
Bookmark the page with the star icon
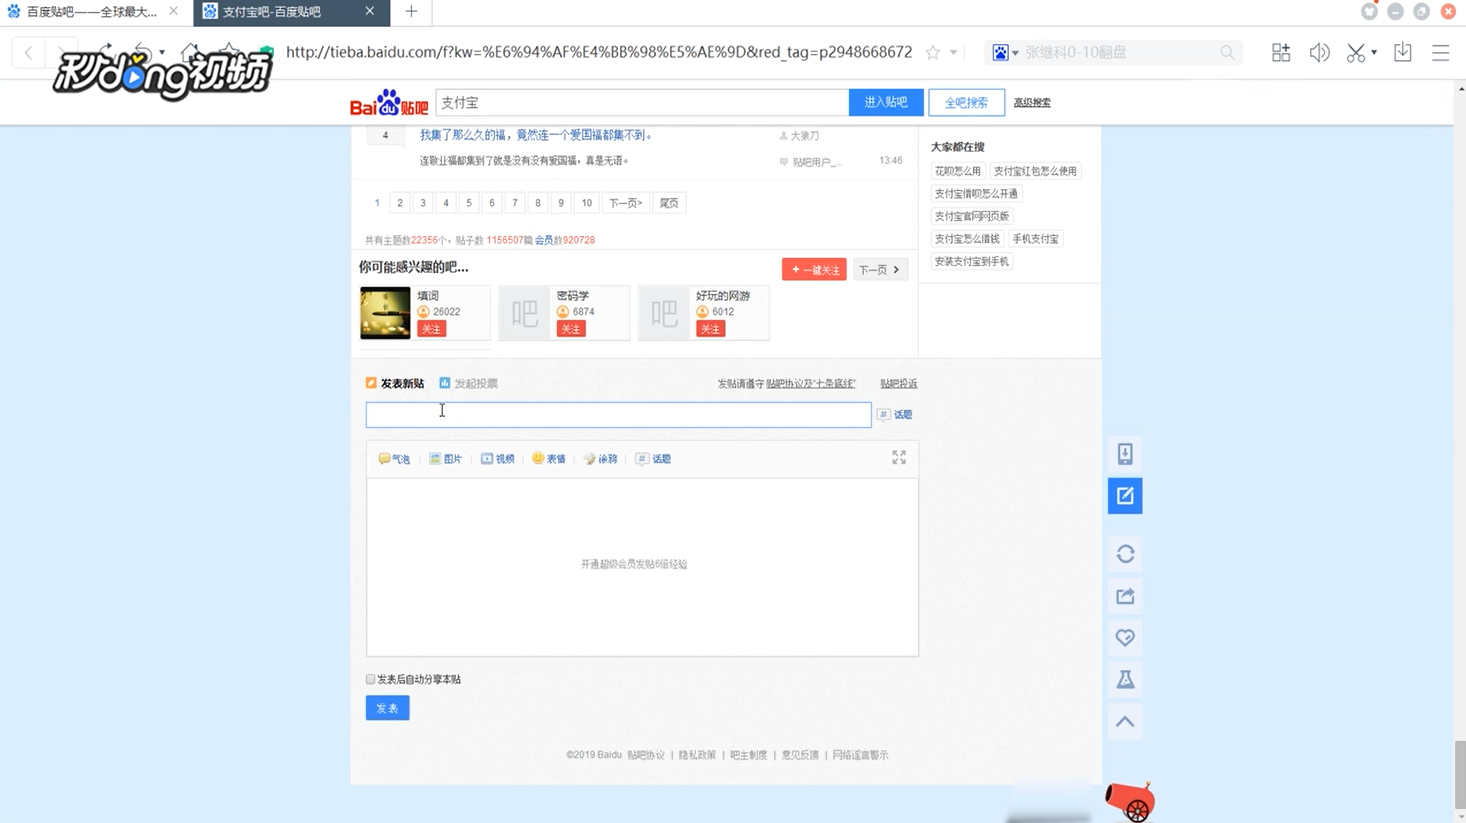tap(933, 52)
